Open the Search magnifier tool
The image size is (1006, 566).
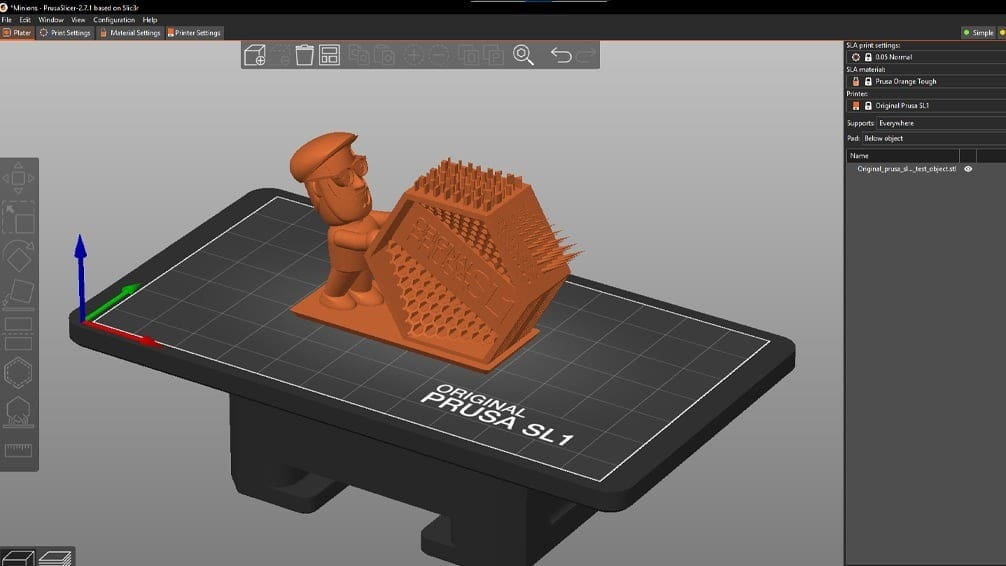click(524, 55)
